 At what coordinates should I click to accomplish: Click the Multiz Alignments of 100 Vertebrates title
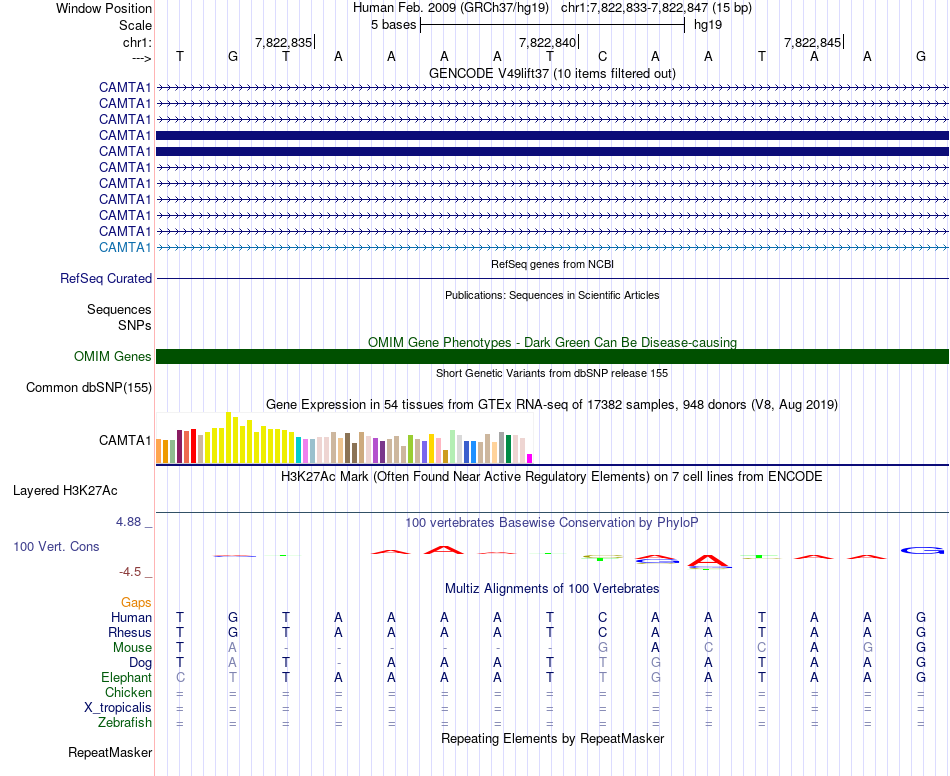coord(552,588)
